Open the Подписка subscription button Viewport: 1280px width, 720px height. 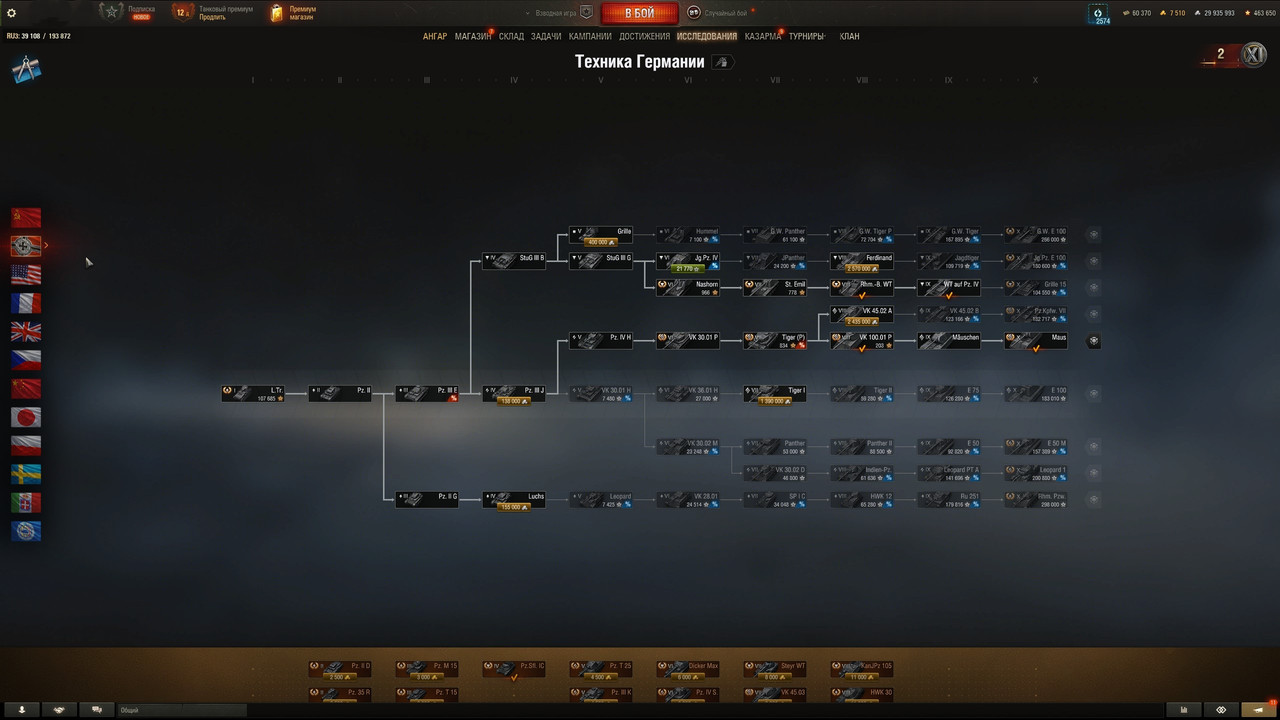[130, 12]
